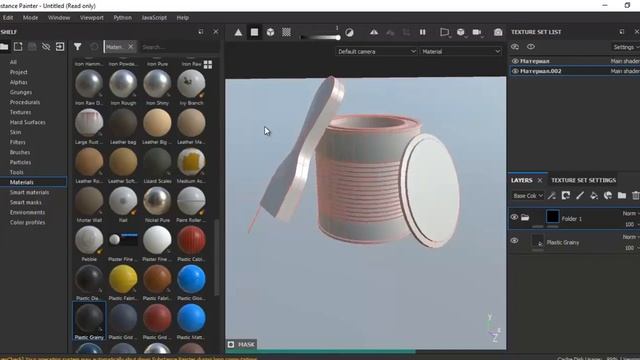Viewport: 640px width, 360px height.
Task: Select the Alphas shelf category
Action: [19, 82]
